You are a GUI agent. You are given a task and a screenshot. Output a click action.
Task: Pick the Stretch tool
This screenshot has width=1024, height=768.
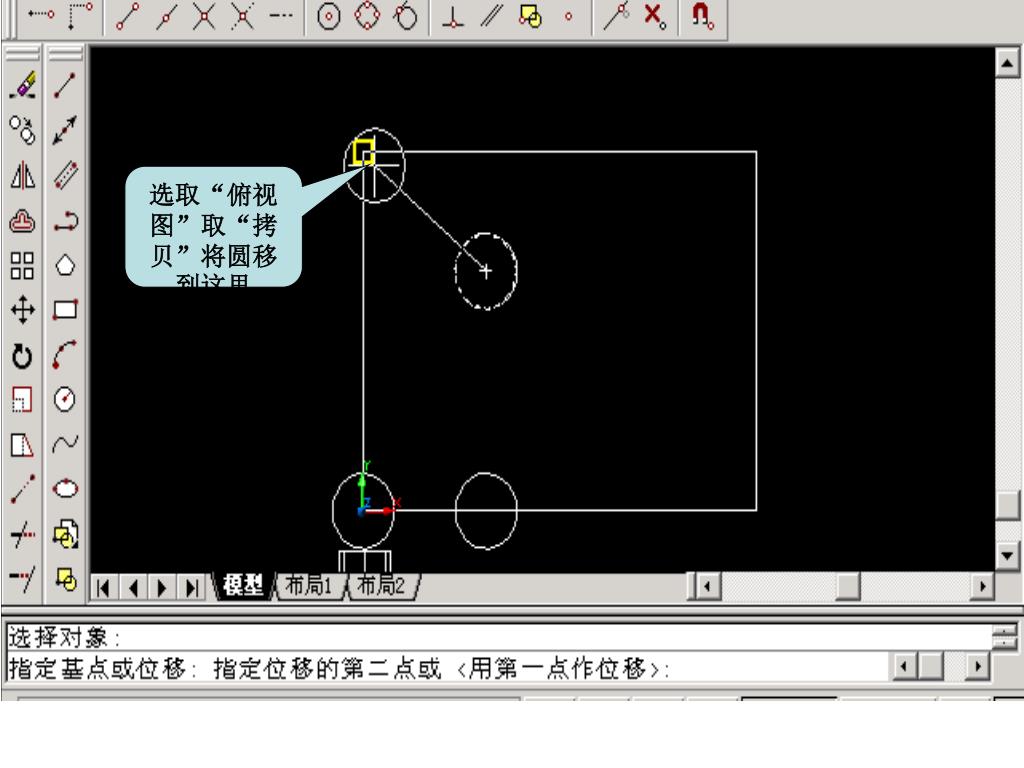pyautogui.click(x=23, y=445)
